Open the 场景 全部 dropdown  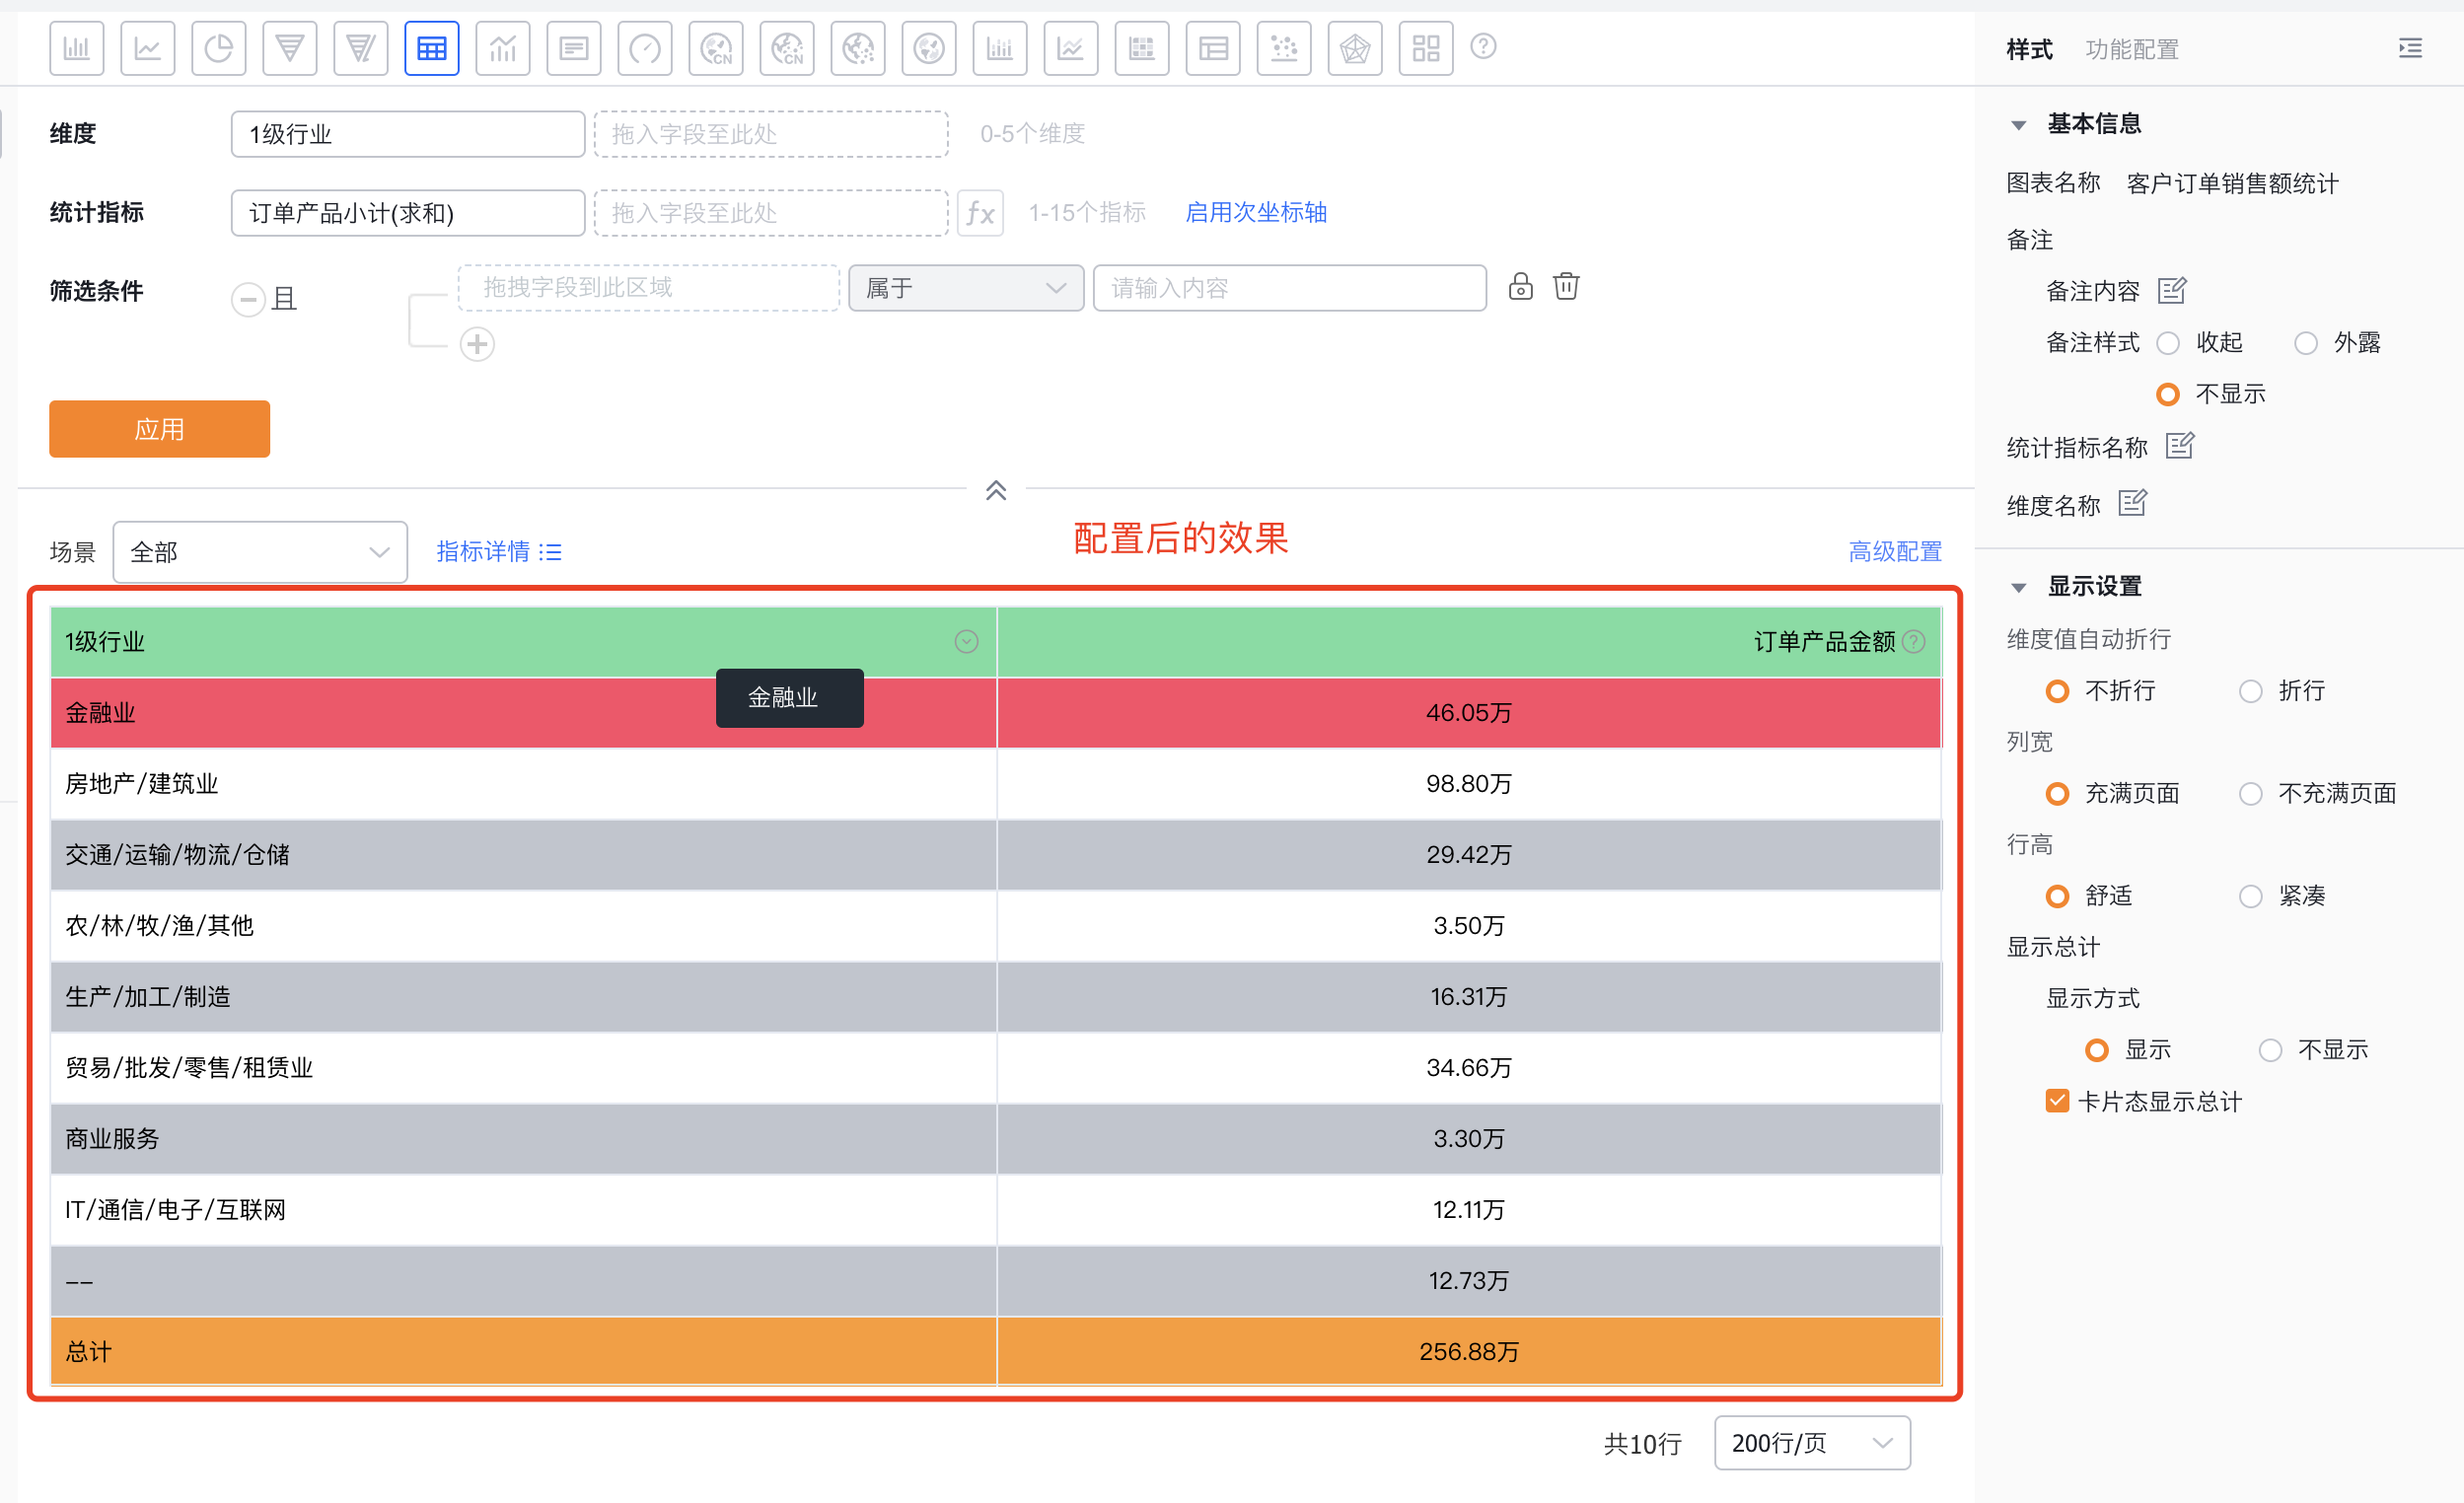[259, 552]
